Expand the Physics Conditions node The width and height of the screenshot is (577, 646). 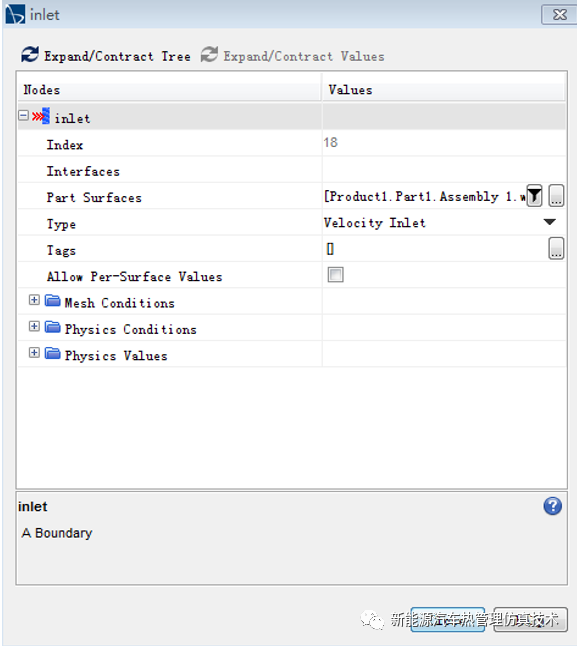[34, 327]
